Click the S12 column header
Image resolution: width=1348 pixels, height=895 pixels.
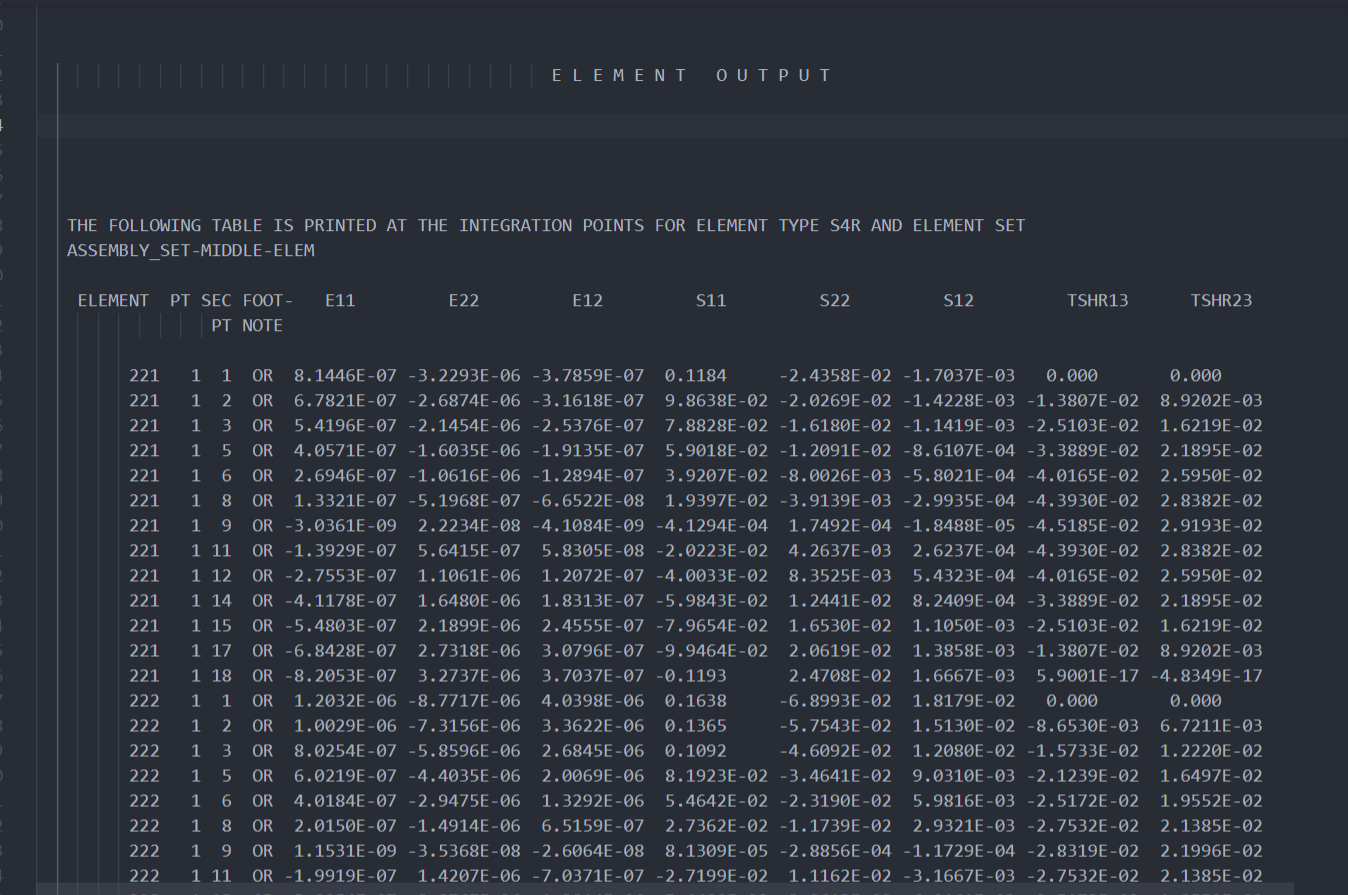click(x=958, y=300)
